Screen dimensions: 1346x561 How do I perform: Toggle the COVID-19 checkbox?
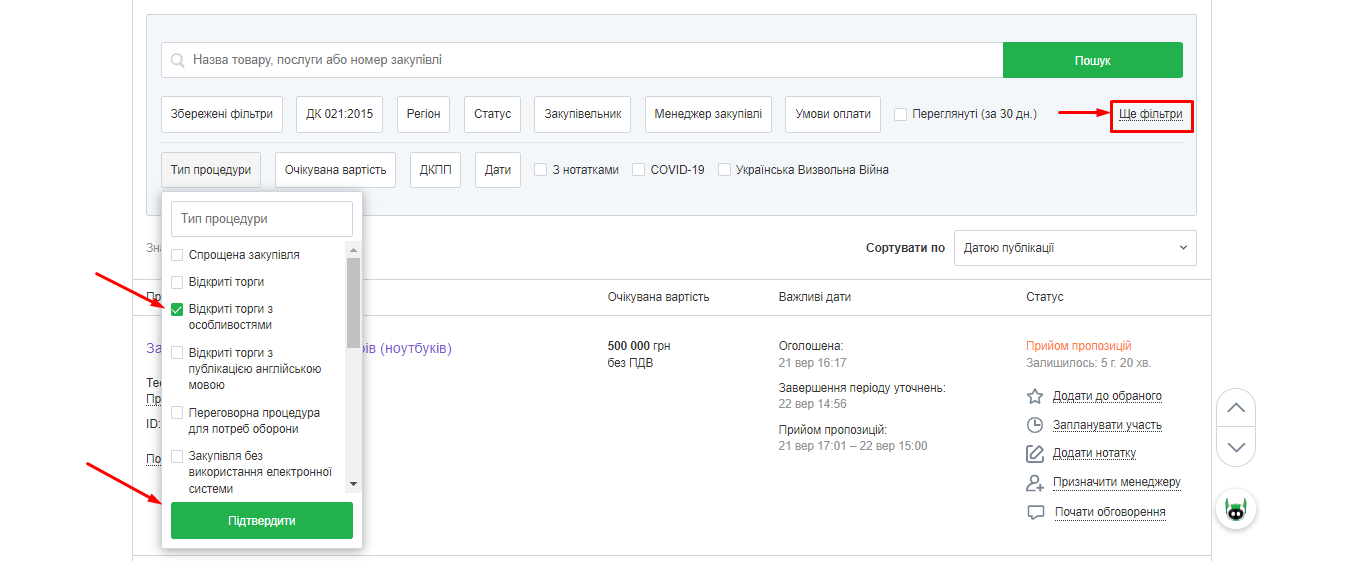[638, 170]
